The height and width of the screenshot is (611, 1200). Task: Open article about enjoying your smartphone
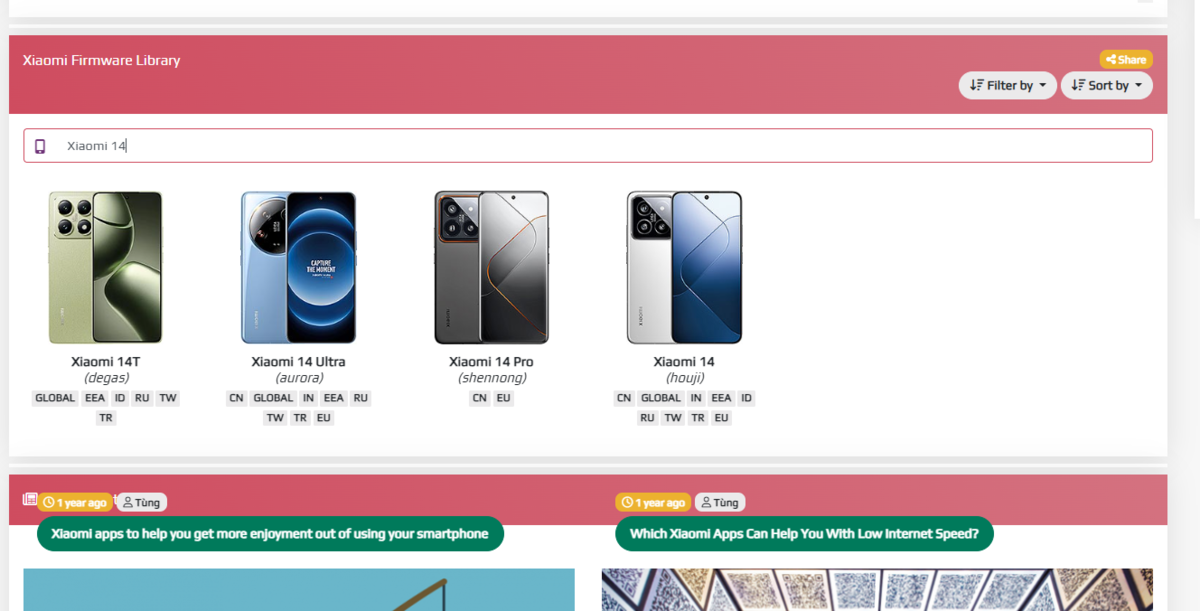pyautogui.click(x=270, y=533)
